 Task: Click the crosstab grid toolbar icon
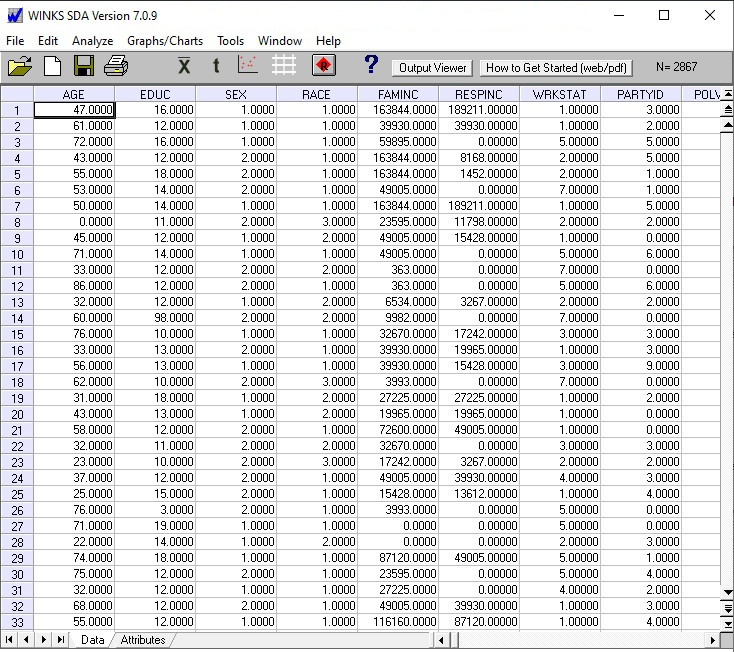(x=284, y=65)
